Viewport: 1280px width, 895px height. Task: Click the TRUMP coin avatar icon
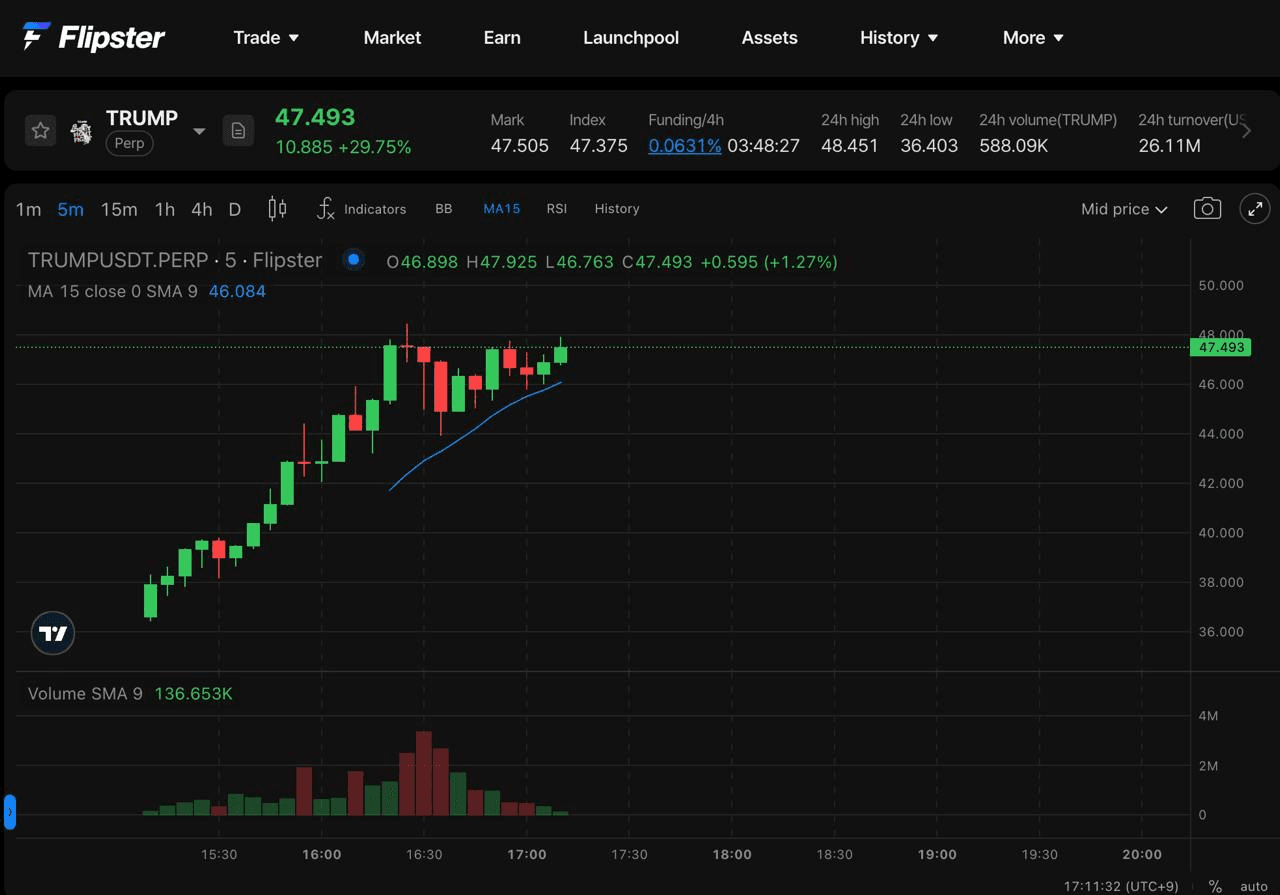(81, 131)
